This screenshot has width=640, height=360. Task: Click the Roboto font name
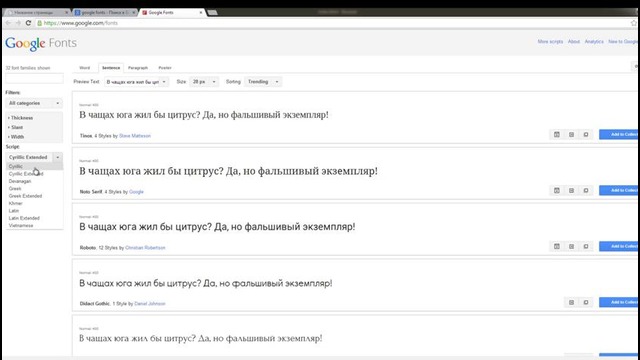pos(88,248)
